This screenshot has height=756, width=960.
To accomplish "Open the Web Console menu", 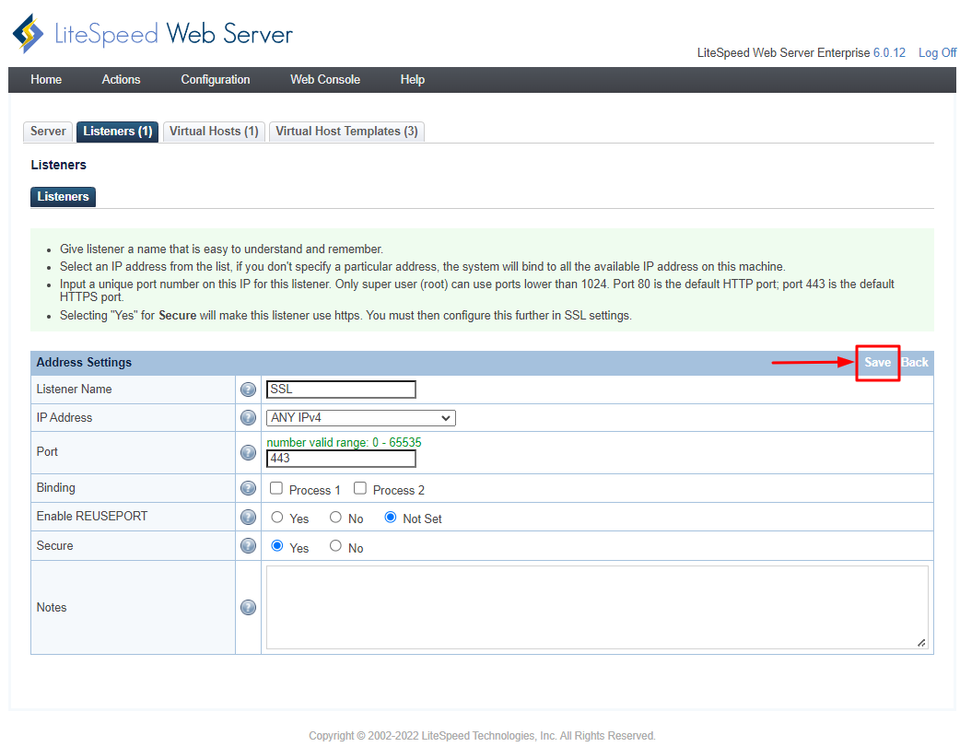I will (x=324, y=79).
